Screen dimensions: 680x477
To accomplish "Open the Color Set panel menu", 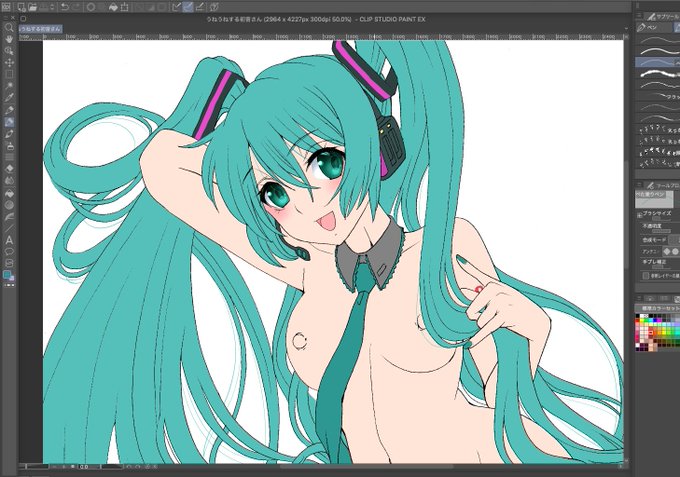I will click(x=639, y=298).
